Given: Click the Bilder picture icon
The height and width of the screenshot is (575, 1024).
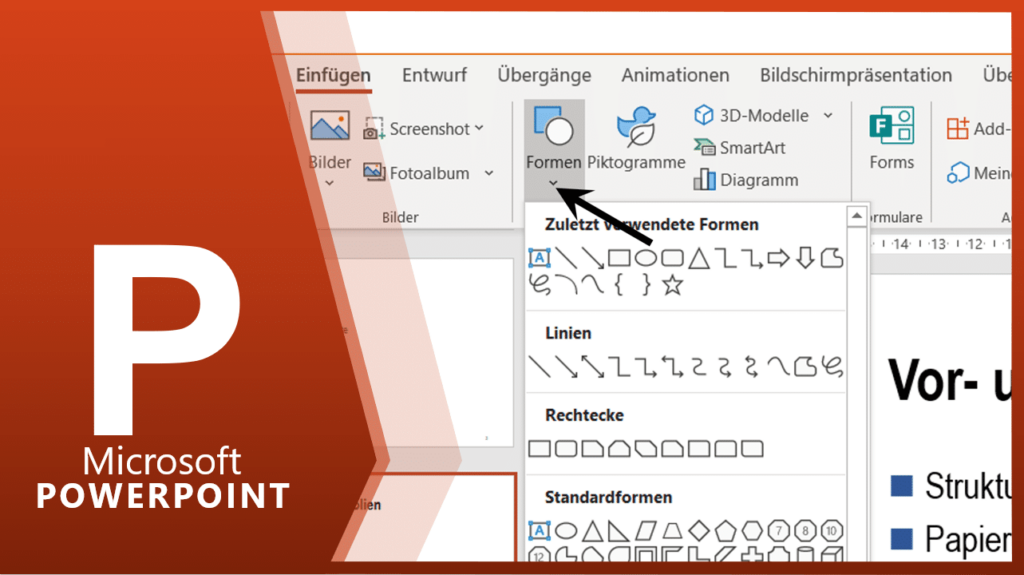Looking at the screenshot, I should pyautogui.click(x=329, y=126).
